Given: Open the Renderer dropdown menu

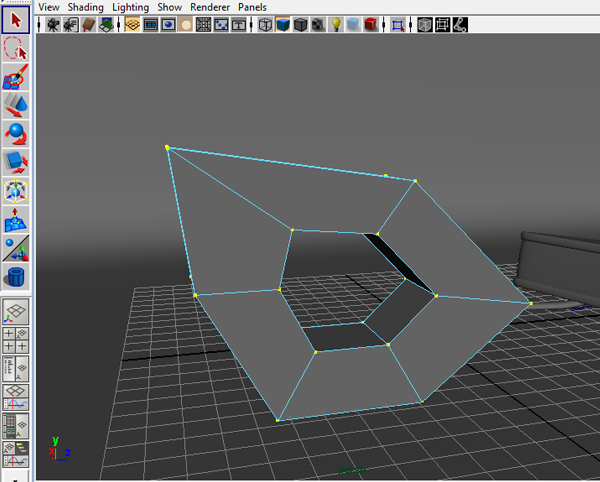Looking at the screenshot, I should pyautogui.click(x=210, y=7).
